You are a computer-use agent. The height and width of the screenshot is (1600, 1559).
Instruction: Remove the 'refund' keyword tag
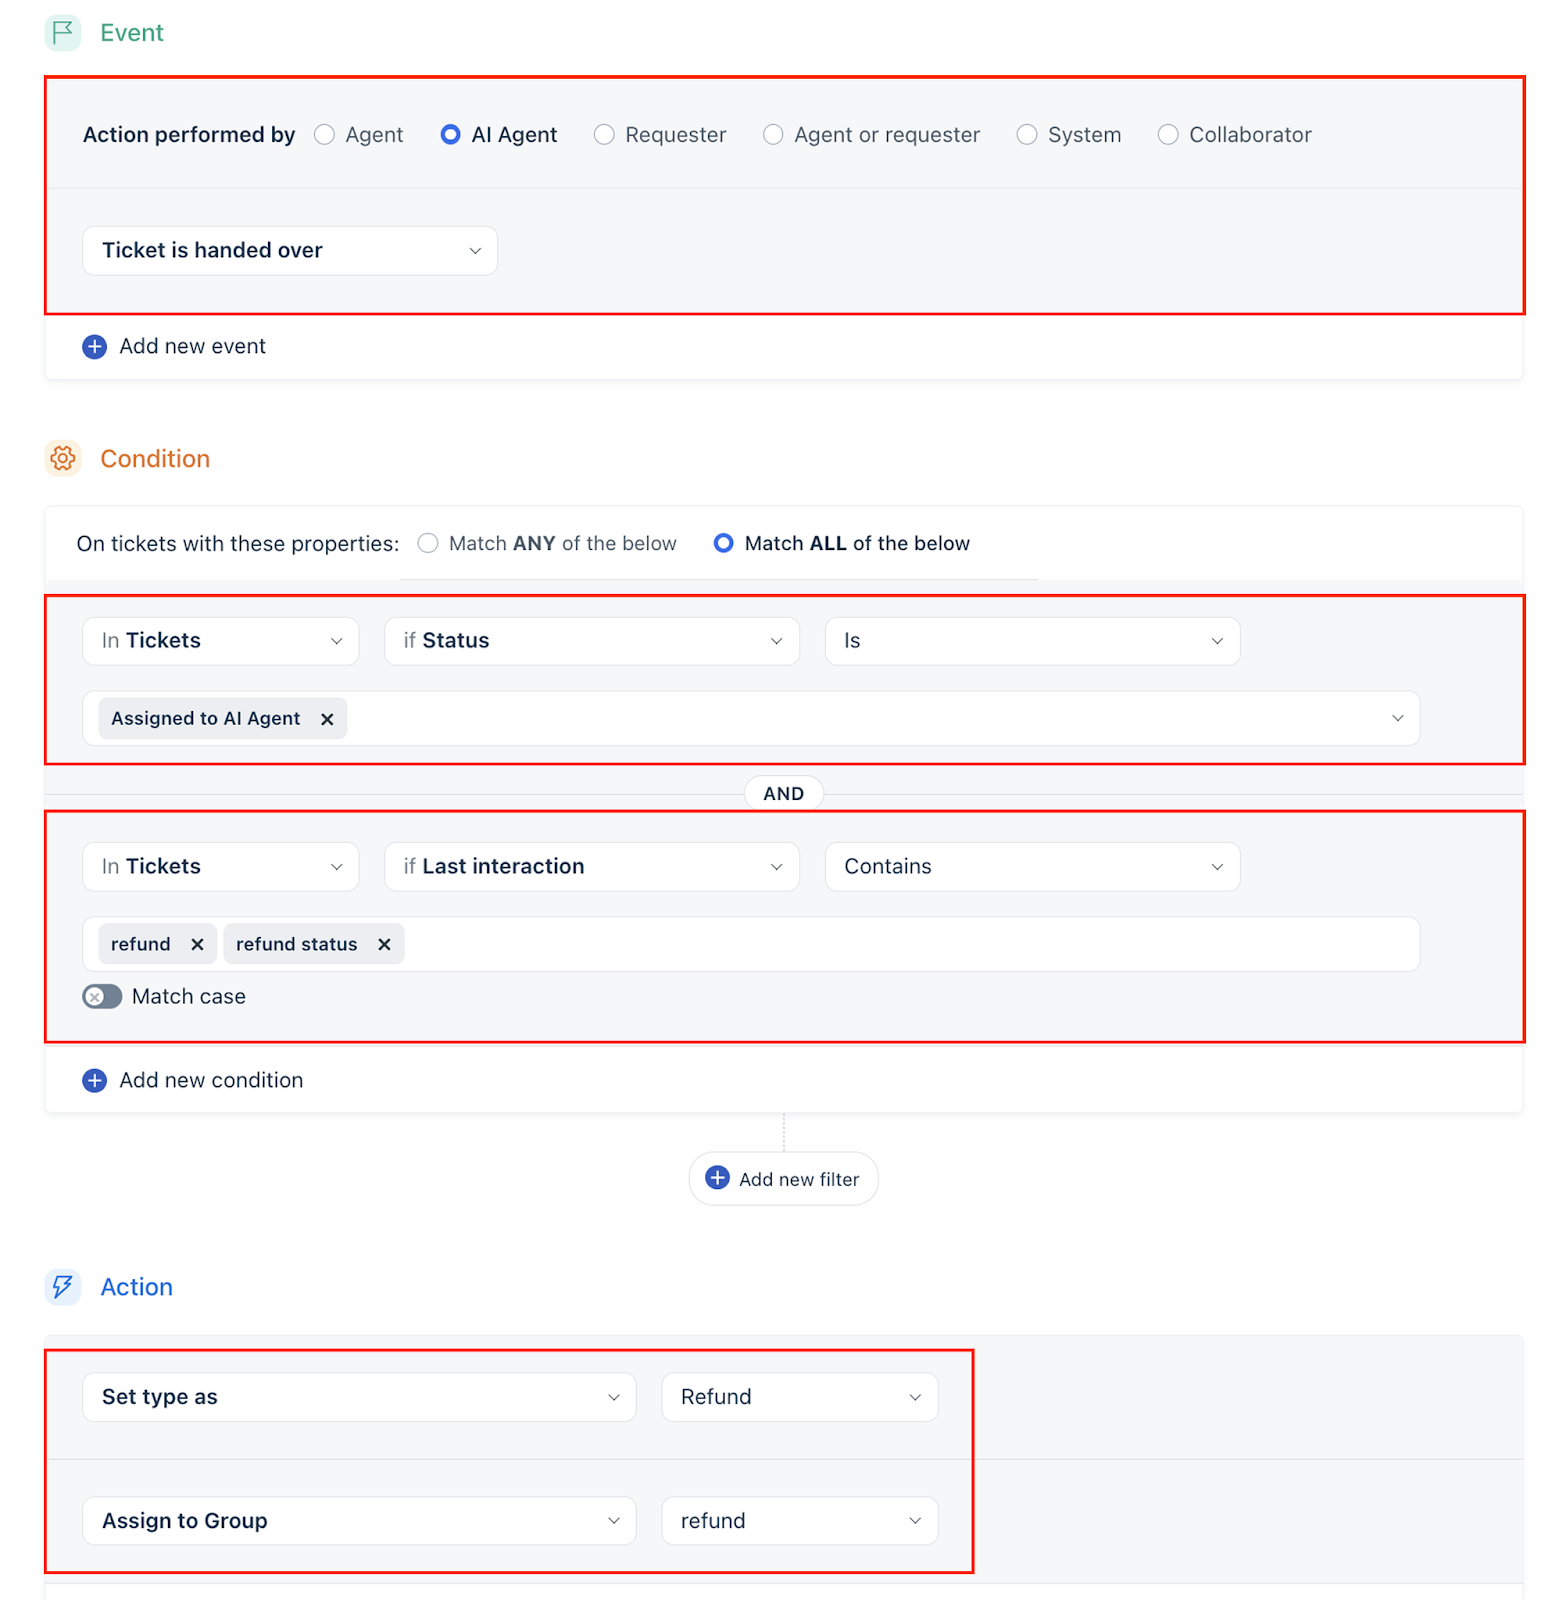point(197,945)
